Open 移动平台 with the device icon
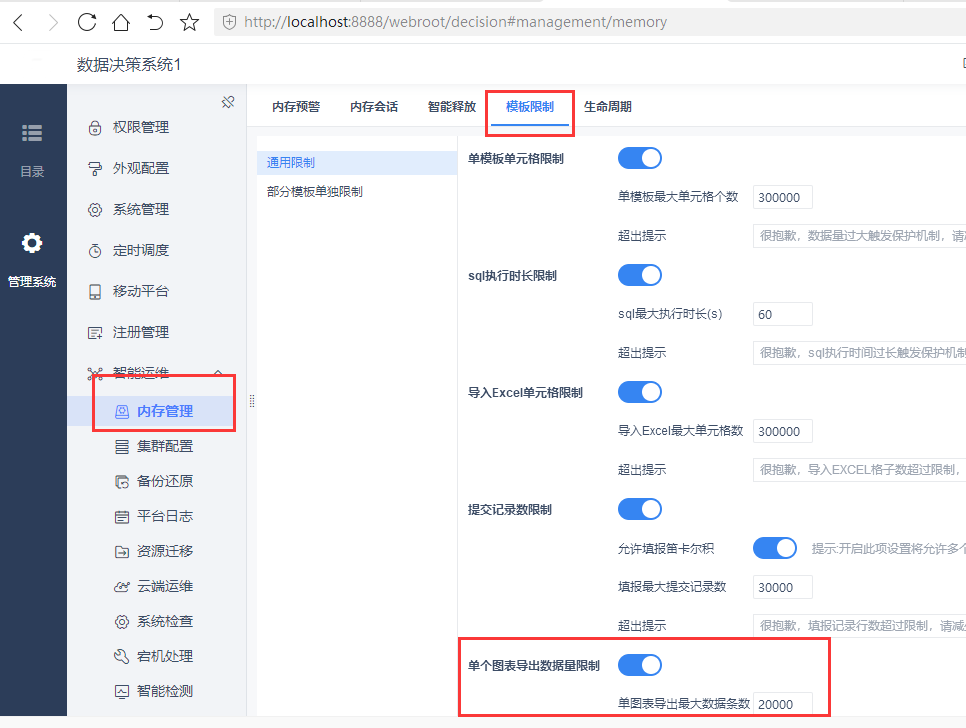Screen dimensions: 966x728 click(95, 291)
